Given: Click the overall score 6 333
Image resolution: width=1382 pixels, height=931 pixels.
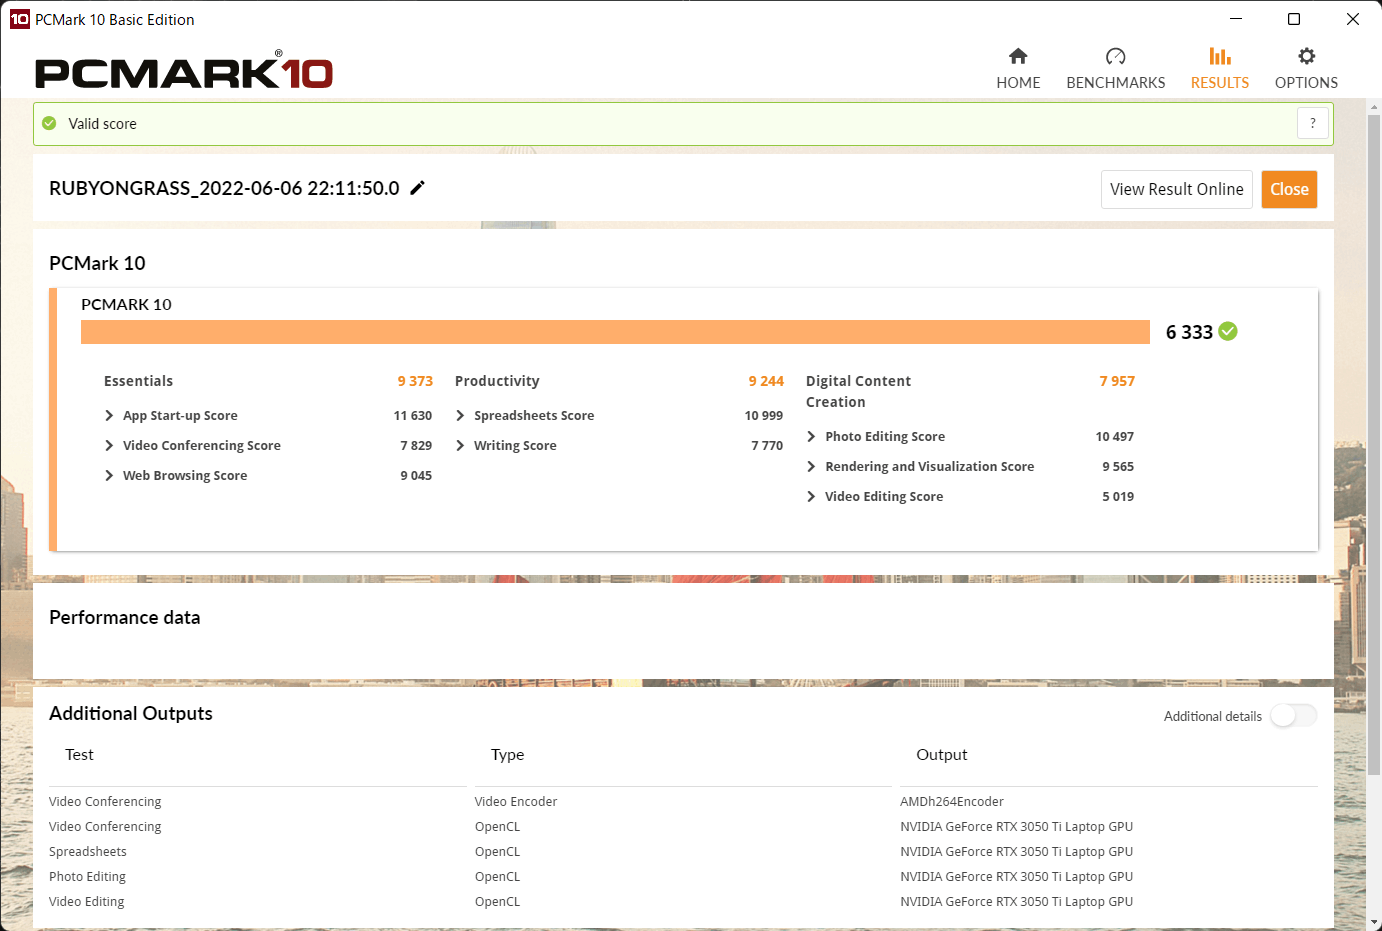Looking at the screenshot, I should tap(1189, 332).
